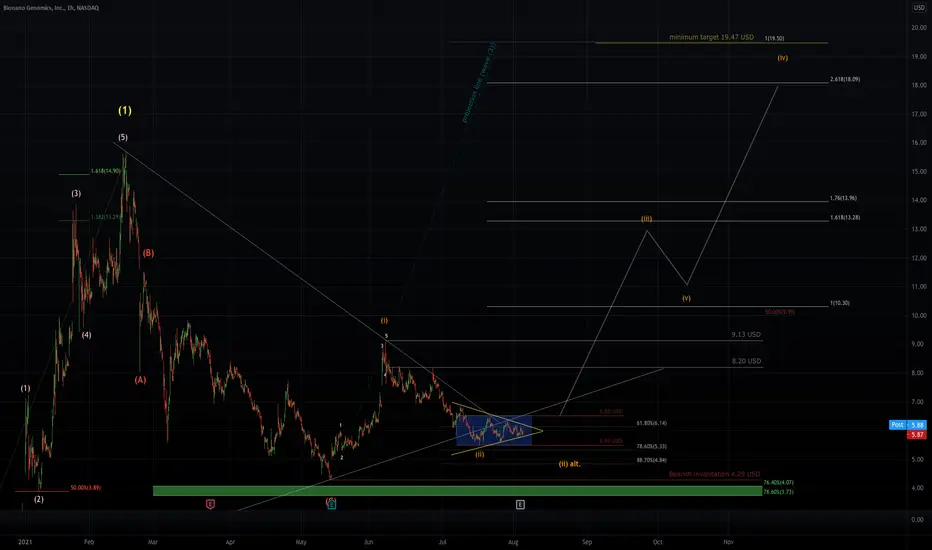932x550 pixels.
Task: Click the Nov date on time axis
Action: point(729,542)
